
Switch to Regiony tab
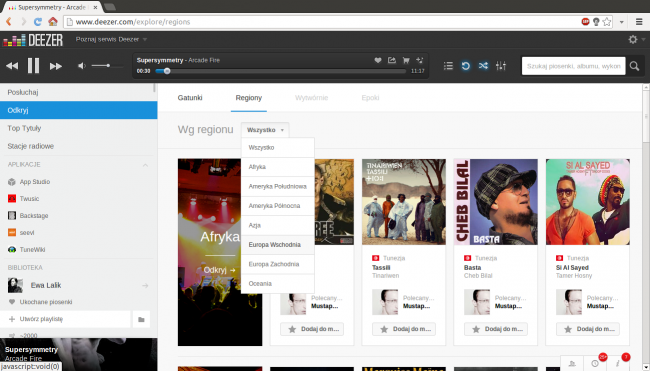point(249,98)
